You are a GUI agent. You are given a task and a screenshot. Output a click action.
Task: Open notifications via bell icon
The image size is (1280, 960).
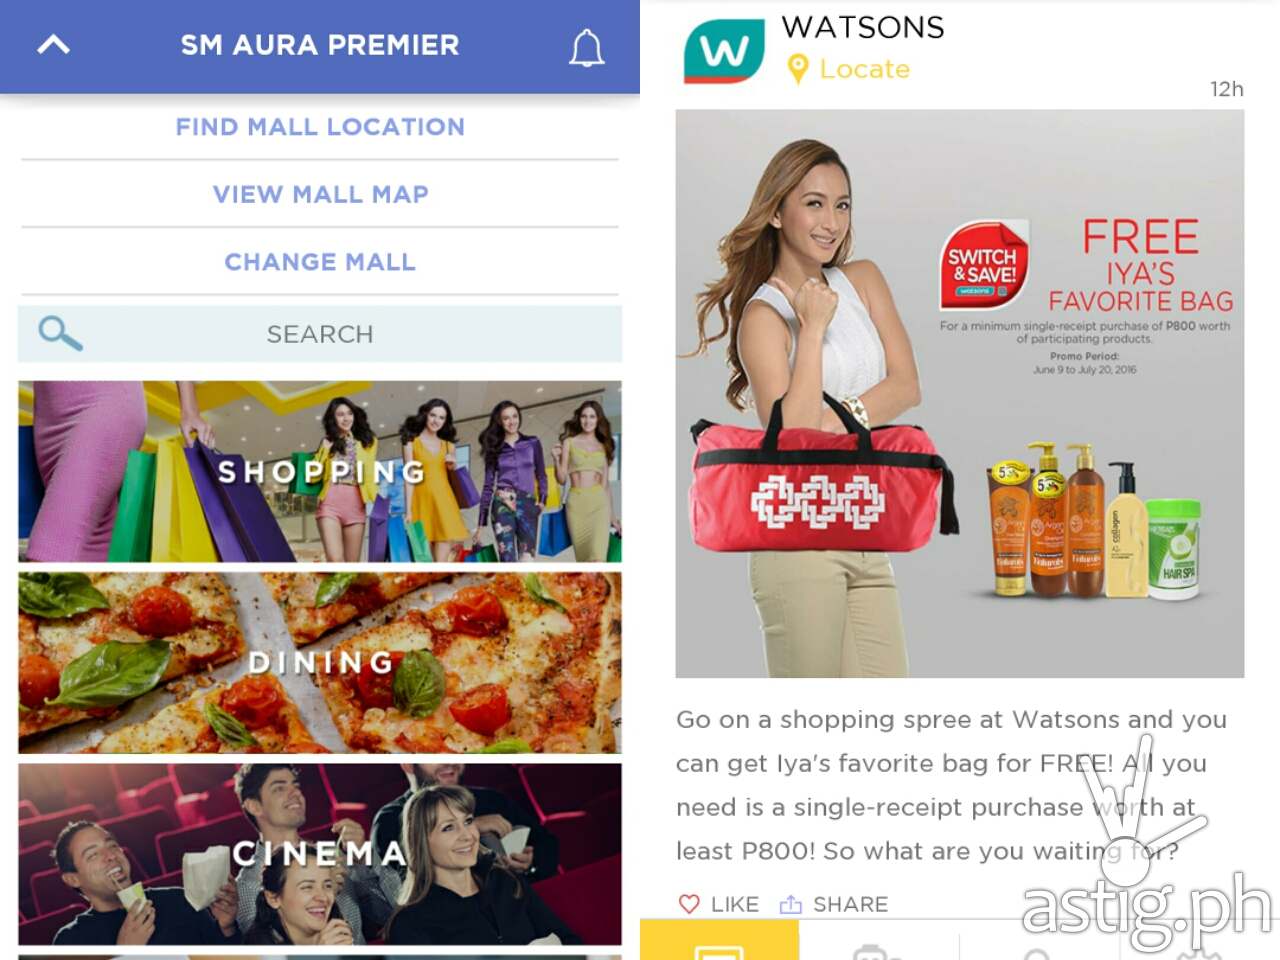587,47
